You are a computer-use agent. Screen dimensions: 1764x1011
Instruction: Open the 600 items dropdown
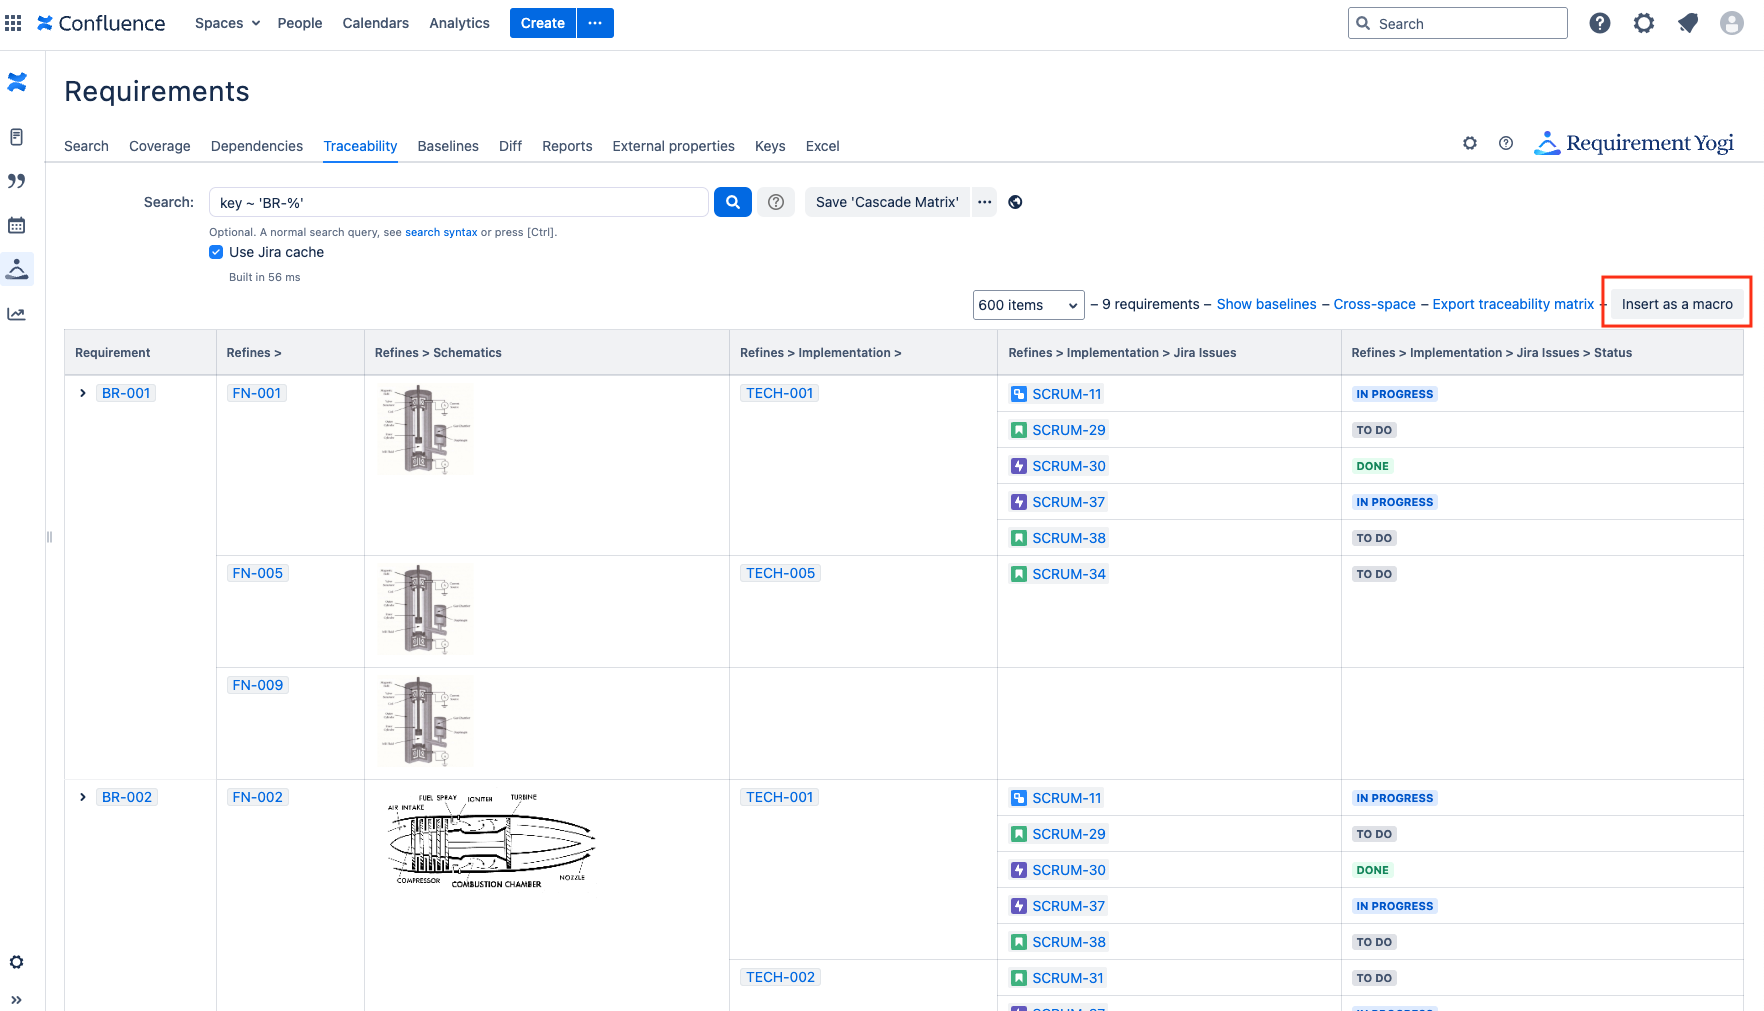[x=1028, y=305]
